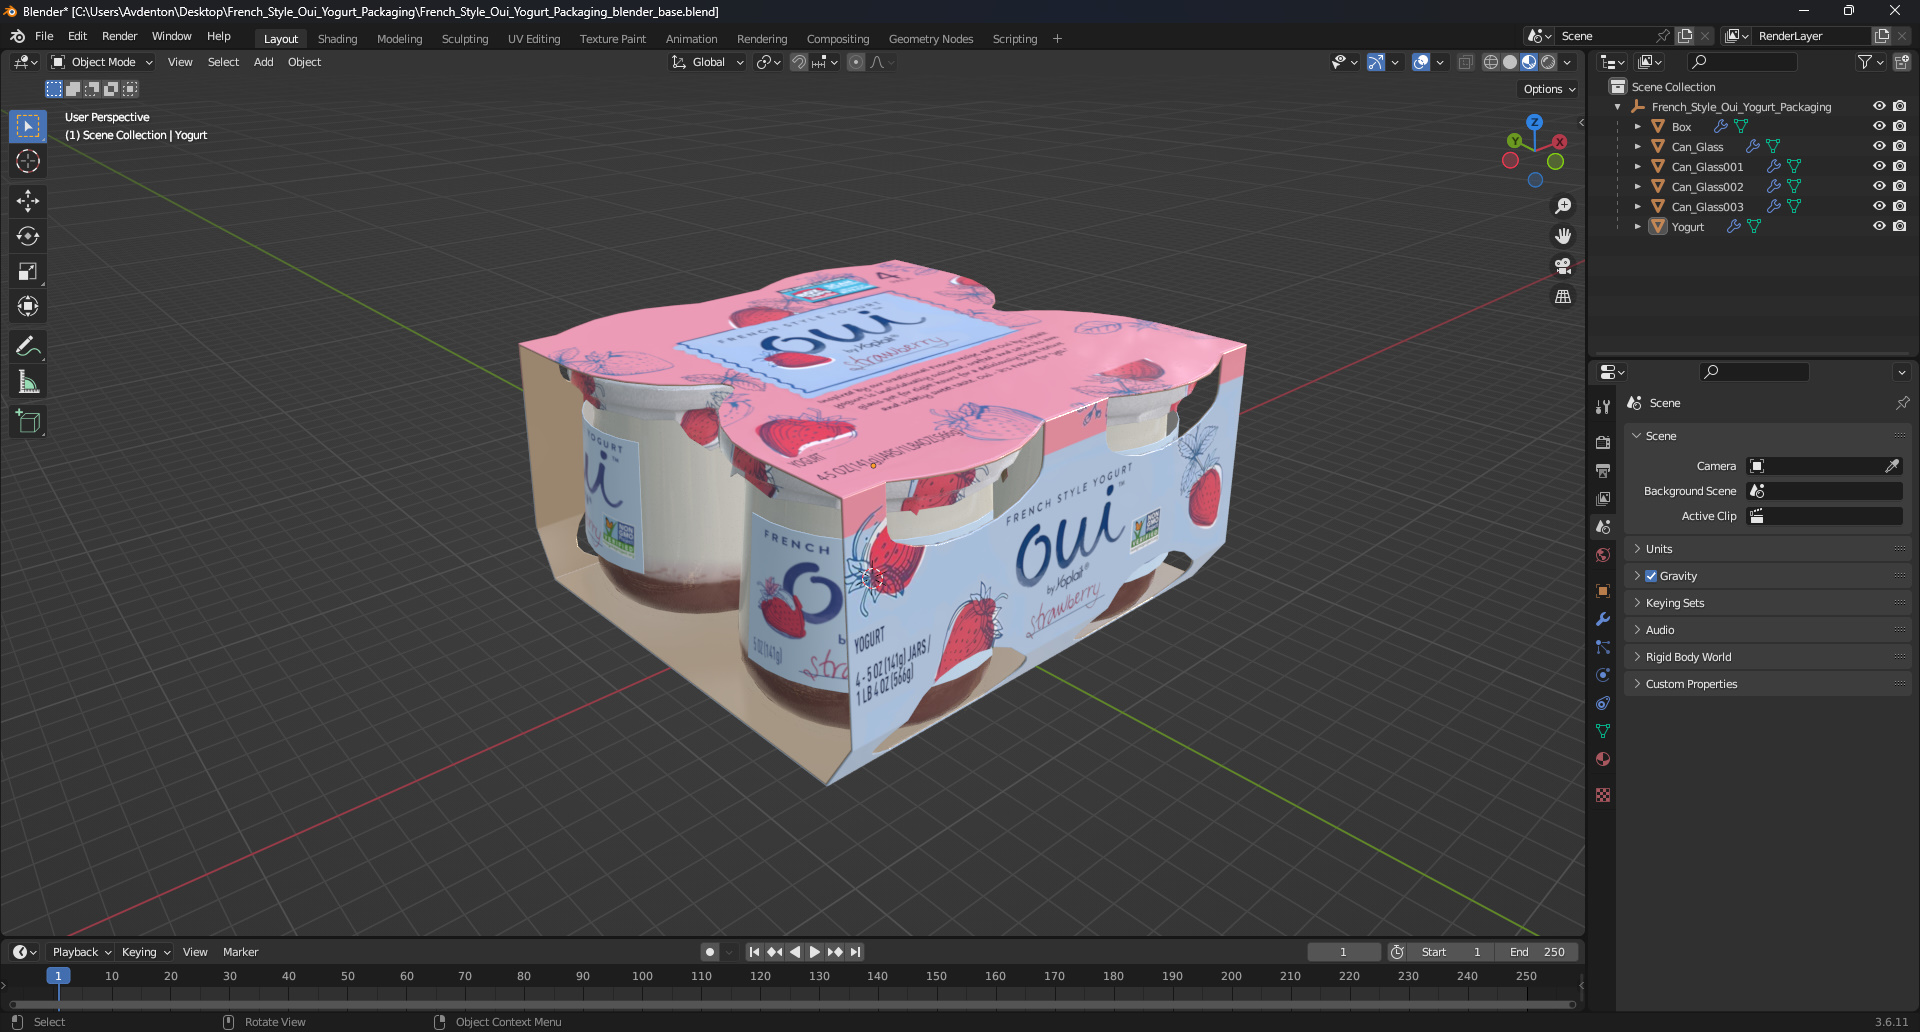This screenshot has width=1920, height=1032.
Task: Click the Camera selection field
Action: click(x=1824, y=466)
